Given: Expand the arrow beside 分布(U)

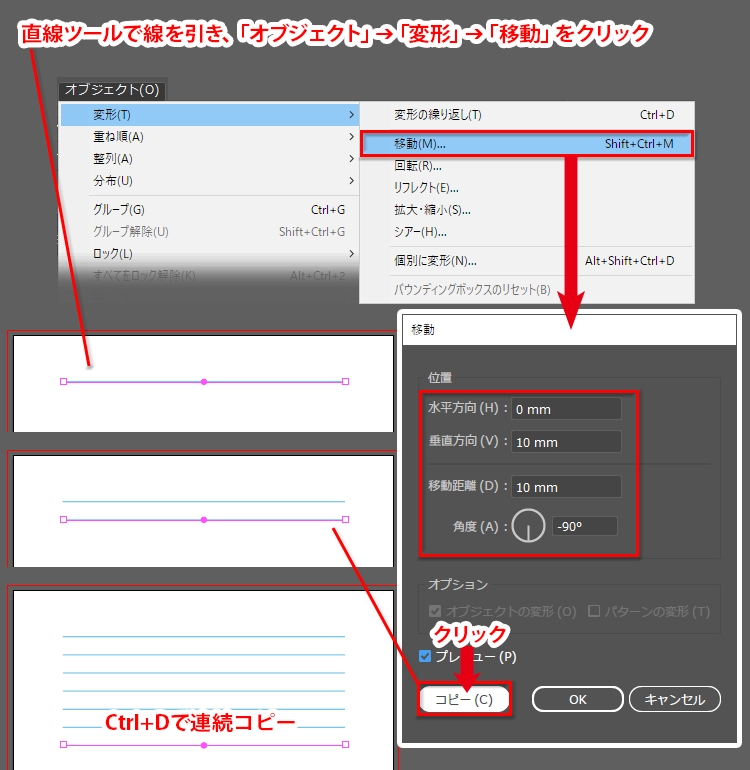Looking at the screenshot, I should [x=351, y=181].
